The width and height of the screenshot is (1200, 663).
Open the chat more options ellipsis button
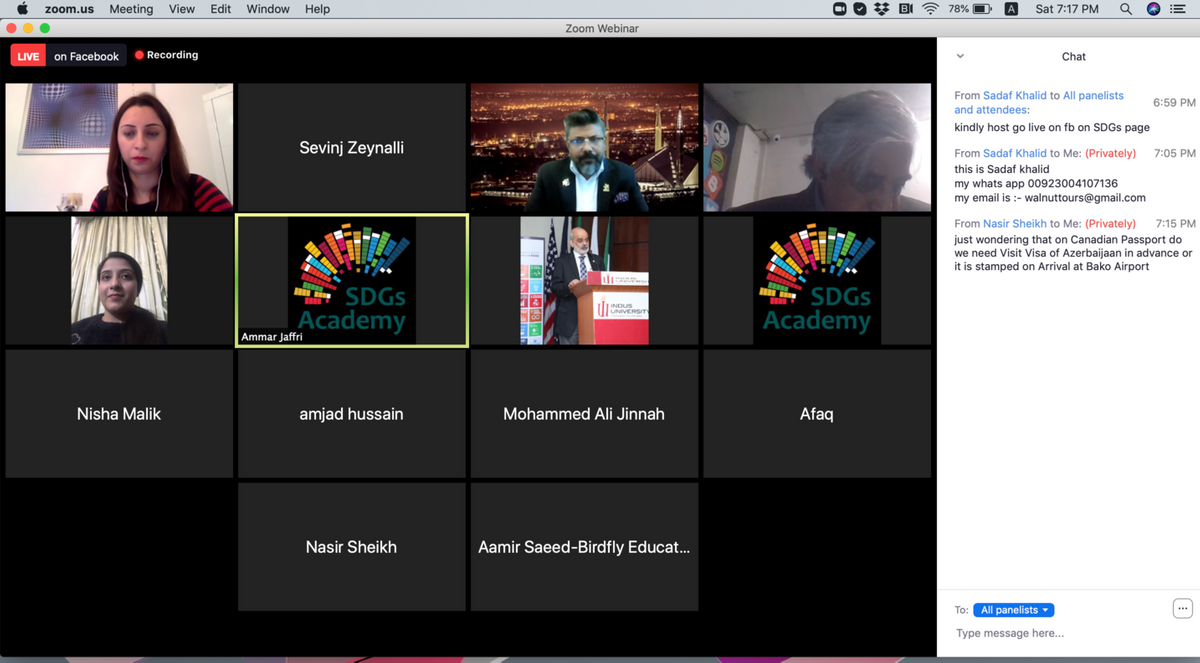click(x=1182, y=608)
